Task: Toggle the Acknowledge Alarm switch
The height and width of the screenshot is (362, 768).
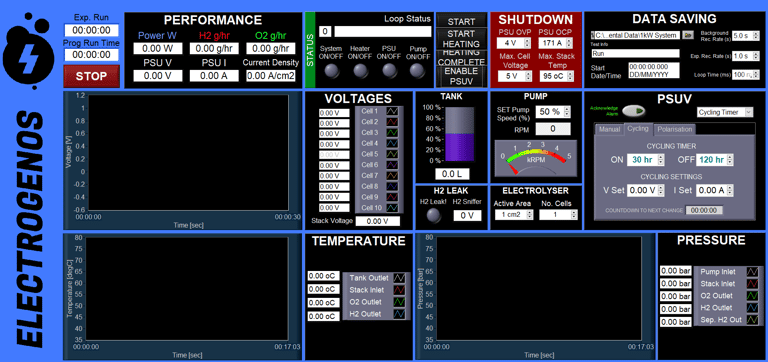Action: tap(634, 111)
